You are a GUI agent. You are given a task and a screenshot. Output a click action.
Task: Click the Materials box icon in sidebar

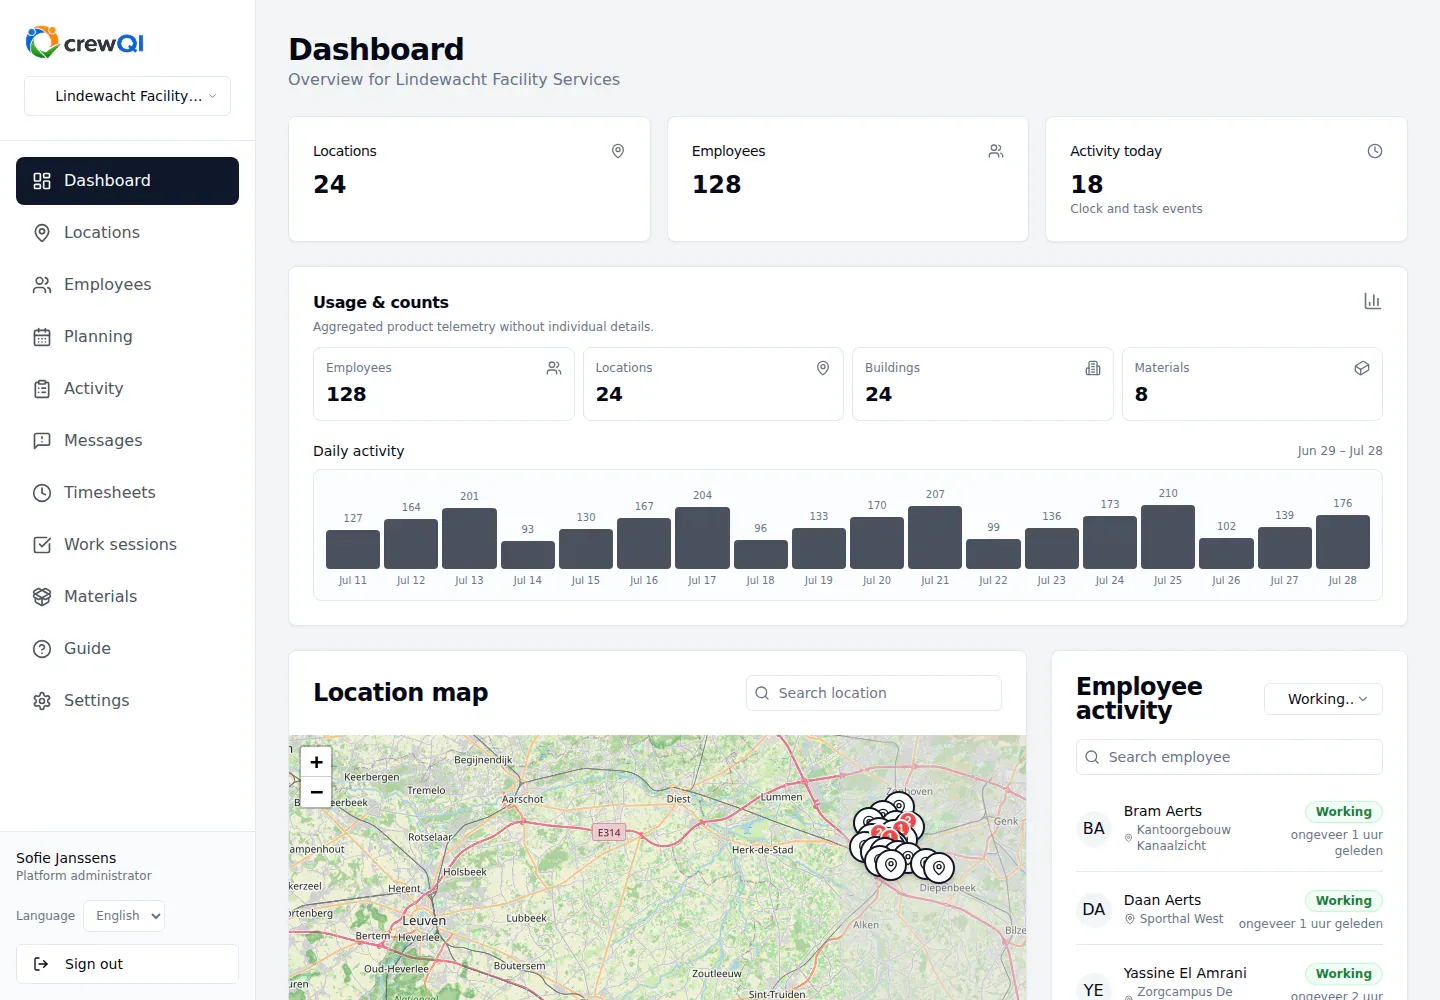(42, 597)
